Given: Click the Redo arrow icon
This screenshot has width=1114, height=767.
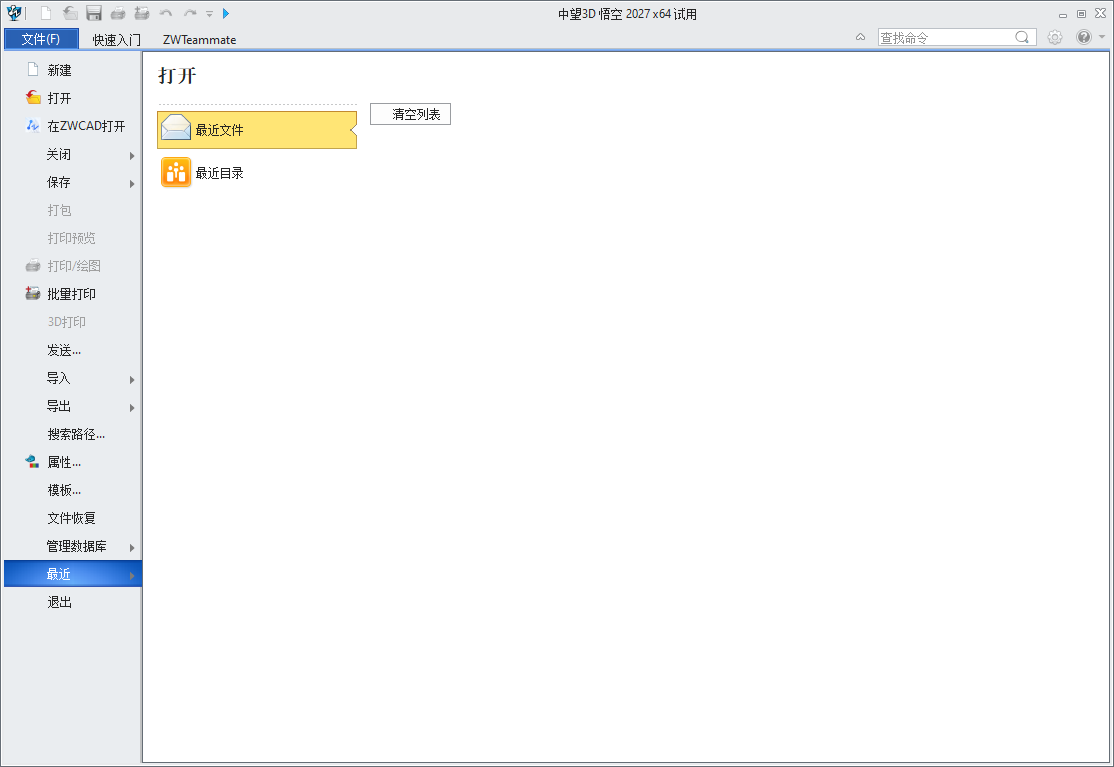Looking at the screenshot, I should coord(190,13).
